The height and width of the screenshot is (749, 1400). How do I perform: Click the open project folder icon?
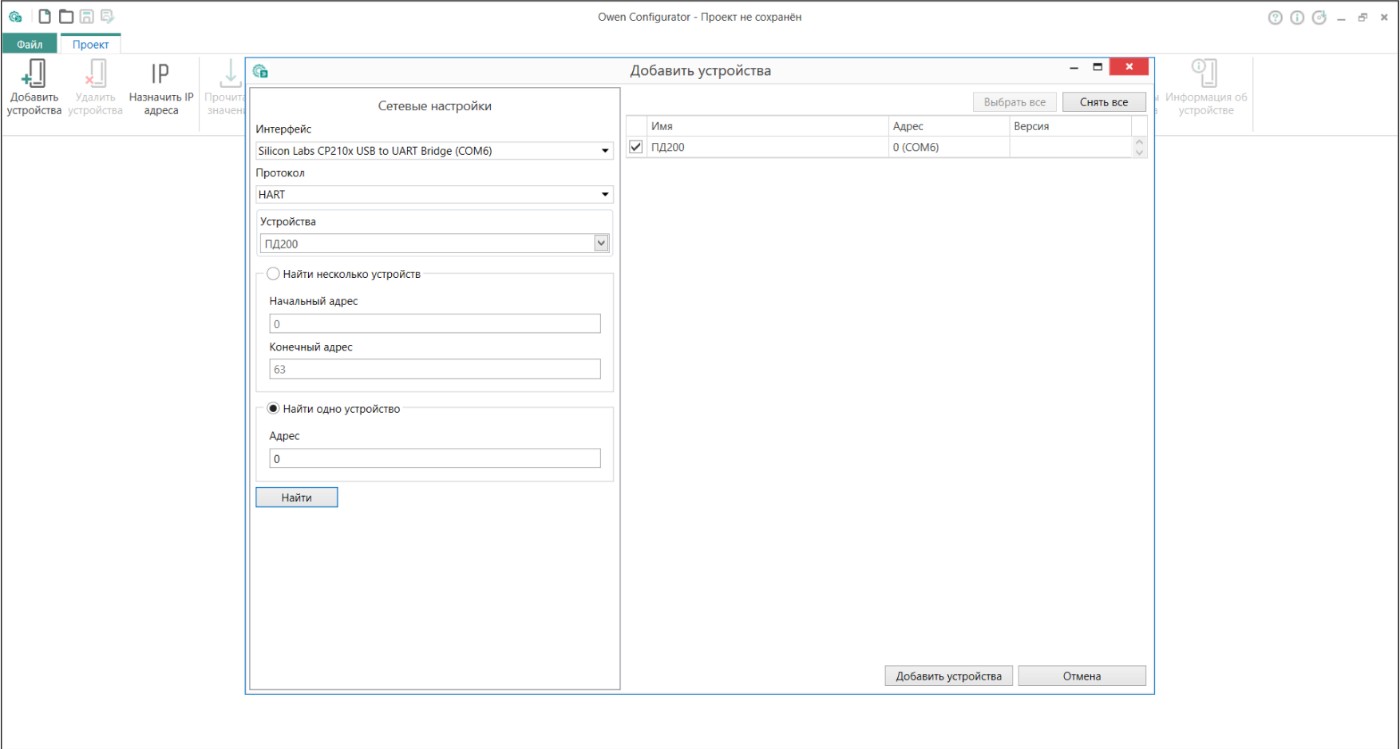click(x=66, y=17)
